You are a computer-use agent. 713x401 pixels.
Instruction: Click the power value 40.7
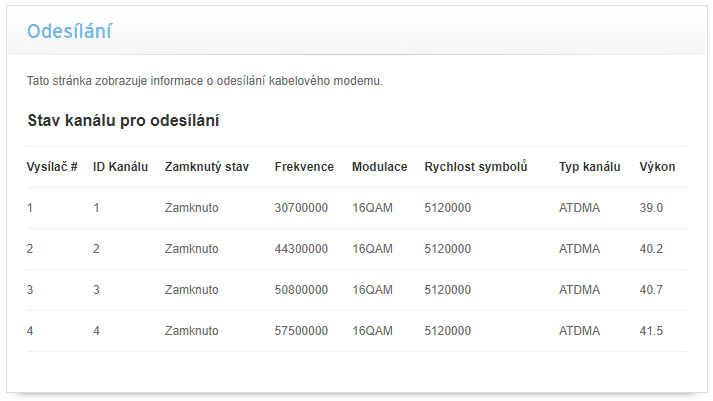tap(651, 290)
